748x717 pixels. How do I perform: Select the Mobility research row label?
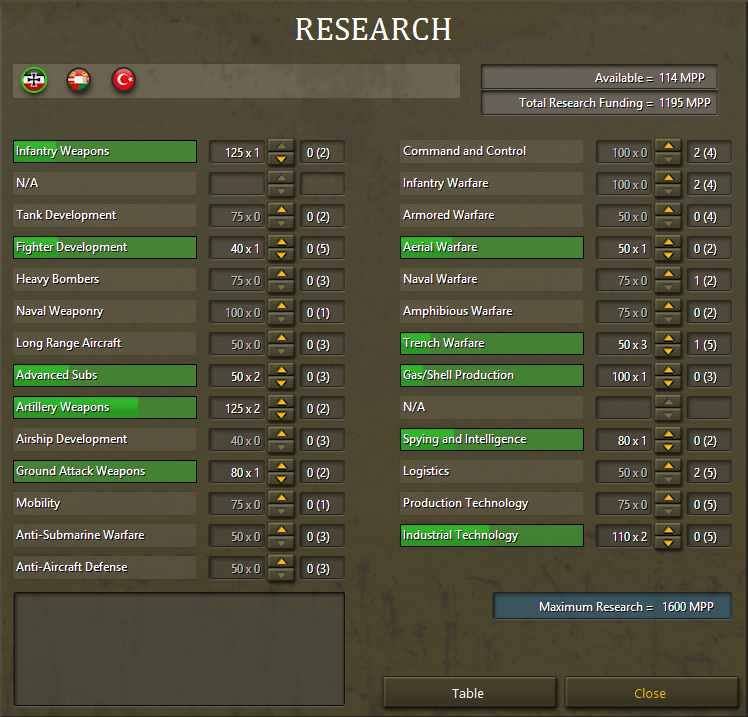[x=38, y=503]
